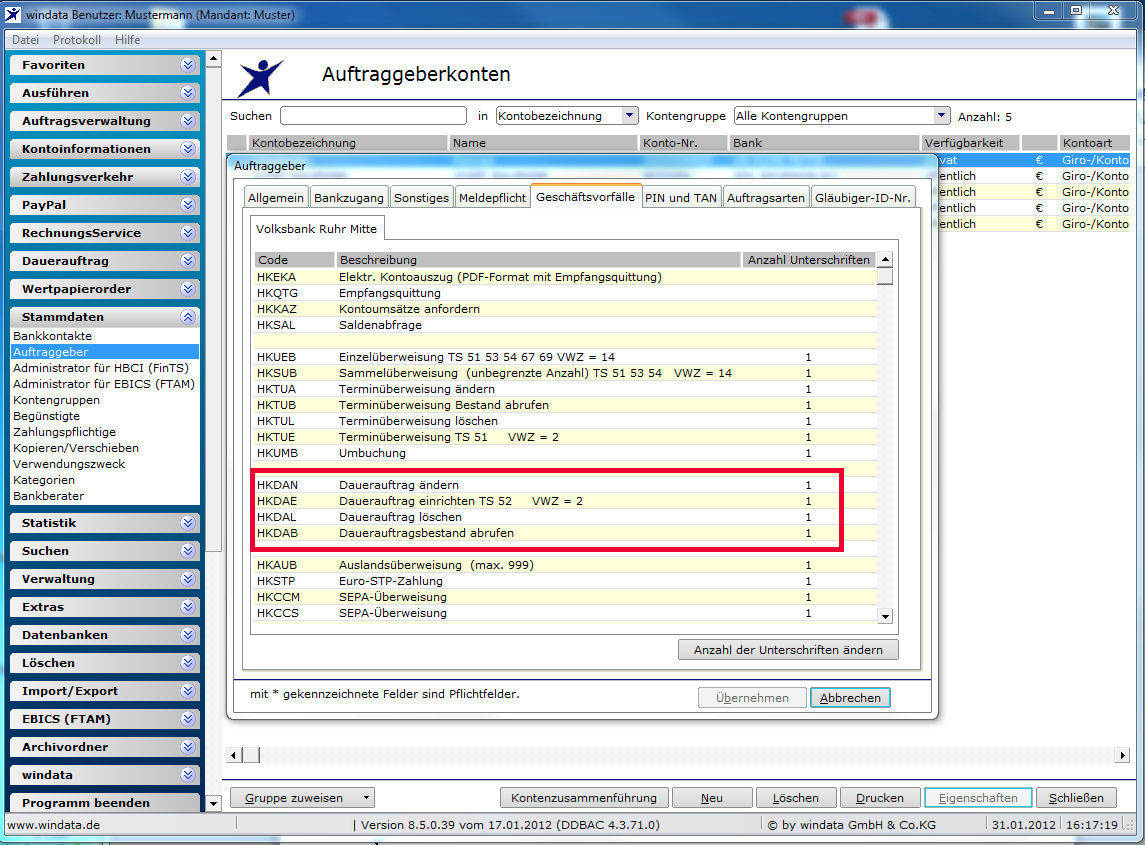Open the Kontobezeichnung search field dropdown

[x=629, y=115]
